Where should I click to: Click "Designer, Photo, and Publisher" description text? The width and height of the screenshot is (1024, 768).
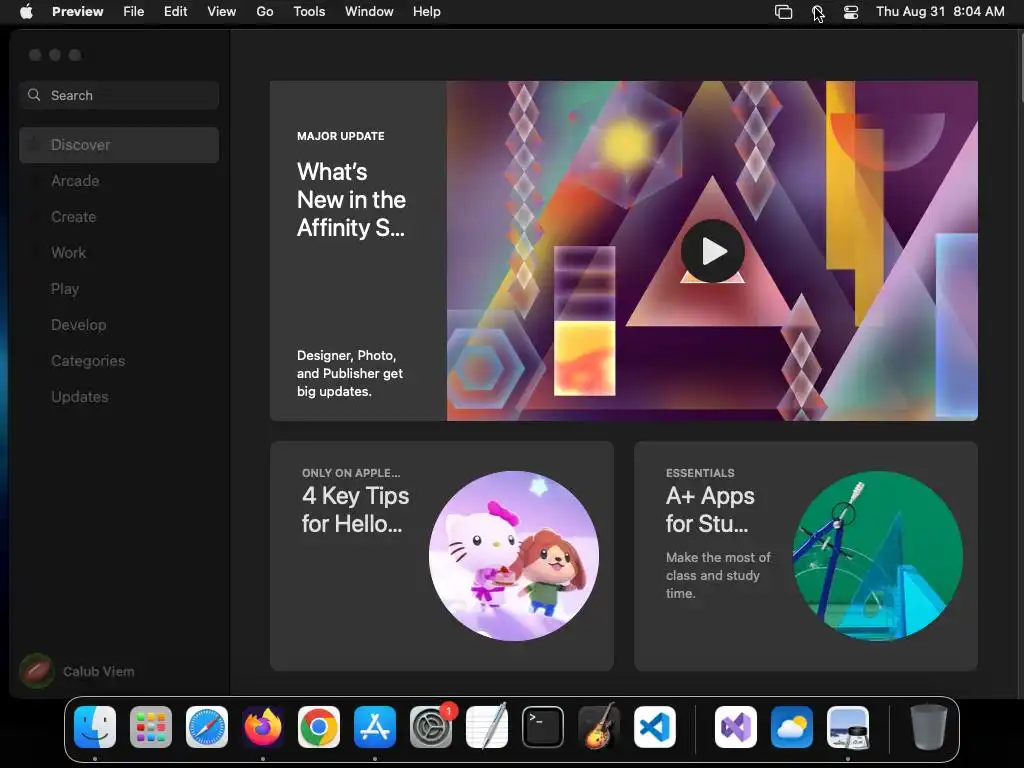[x=350, y=374]
